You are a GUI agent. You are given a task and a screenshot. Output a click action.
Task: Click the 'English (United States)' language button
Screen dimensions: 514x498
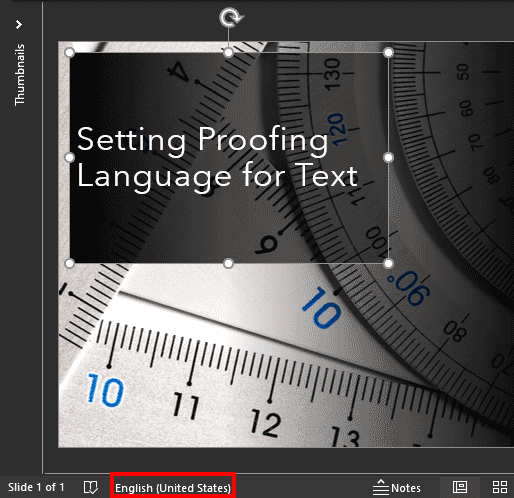(173, 488)
